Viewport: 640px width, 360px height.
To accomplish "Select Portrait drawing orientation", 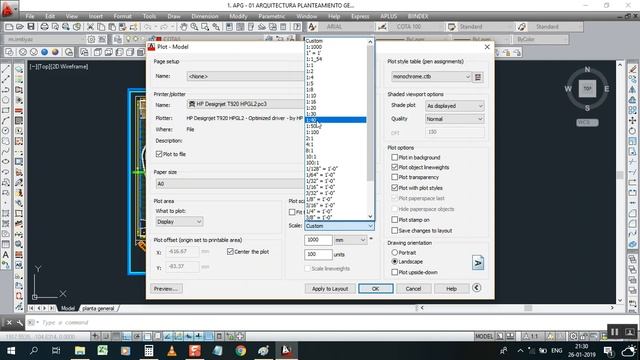I will (395, 252).
